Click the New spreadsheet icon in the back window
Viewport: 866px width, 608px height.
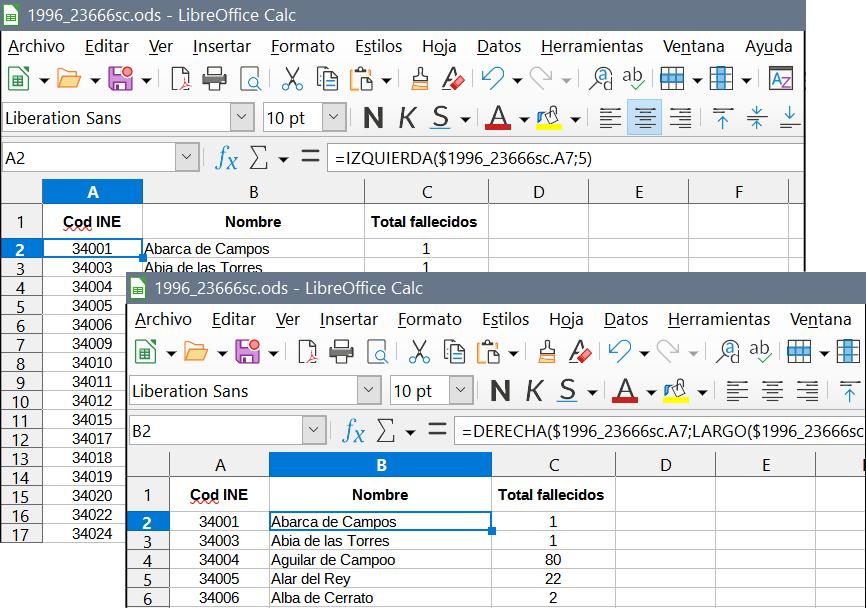pyautogui.click(x=18, y=79)
